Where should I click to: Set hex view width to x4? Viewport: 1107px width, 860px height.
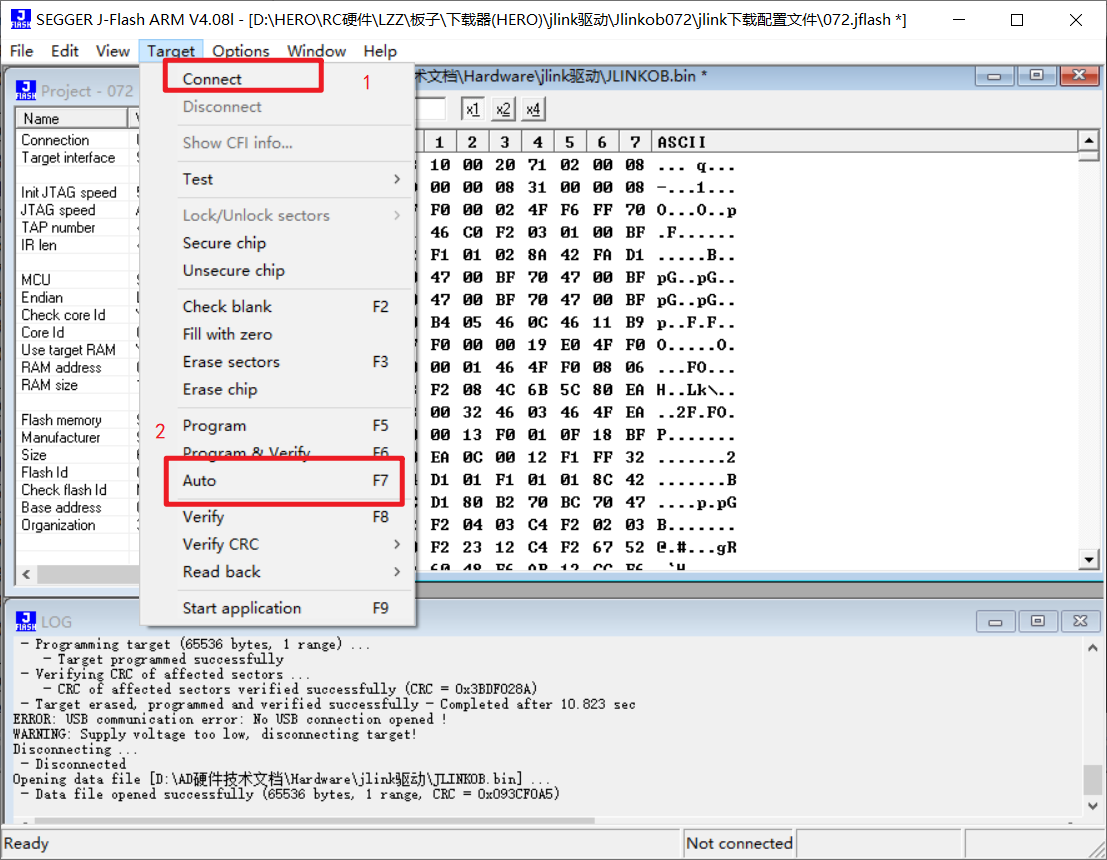point(533,109)
